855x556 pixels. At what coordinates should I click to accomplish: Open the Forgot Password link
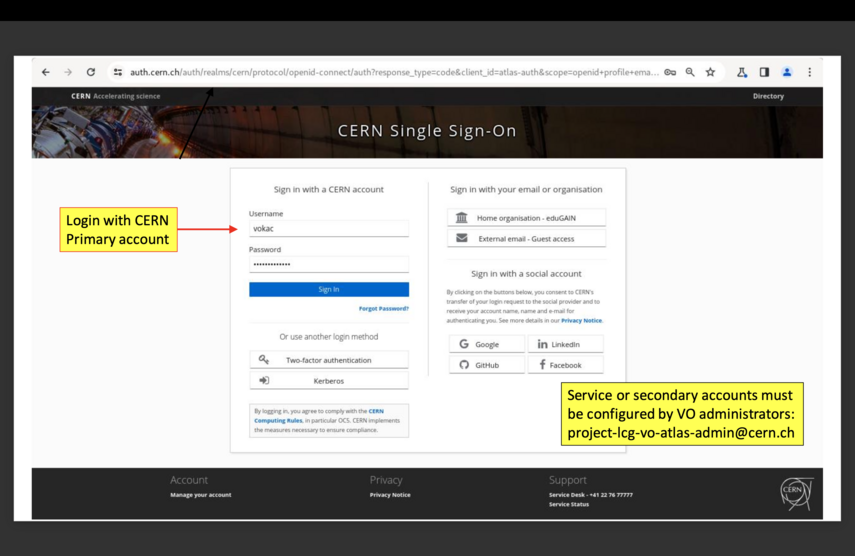[x=383, y=309]
